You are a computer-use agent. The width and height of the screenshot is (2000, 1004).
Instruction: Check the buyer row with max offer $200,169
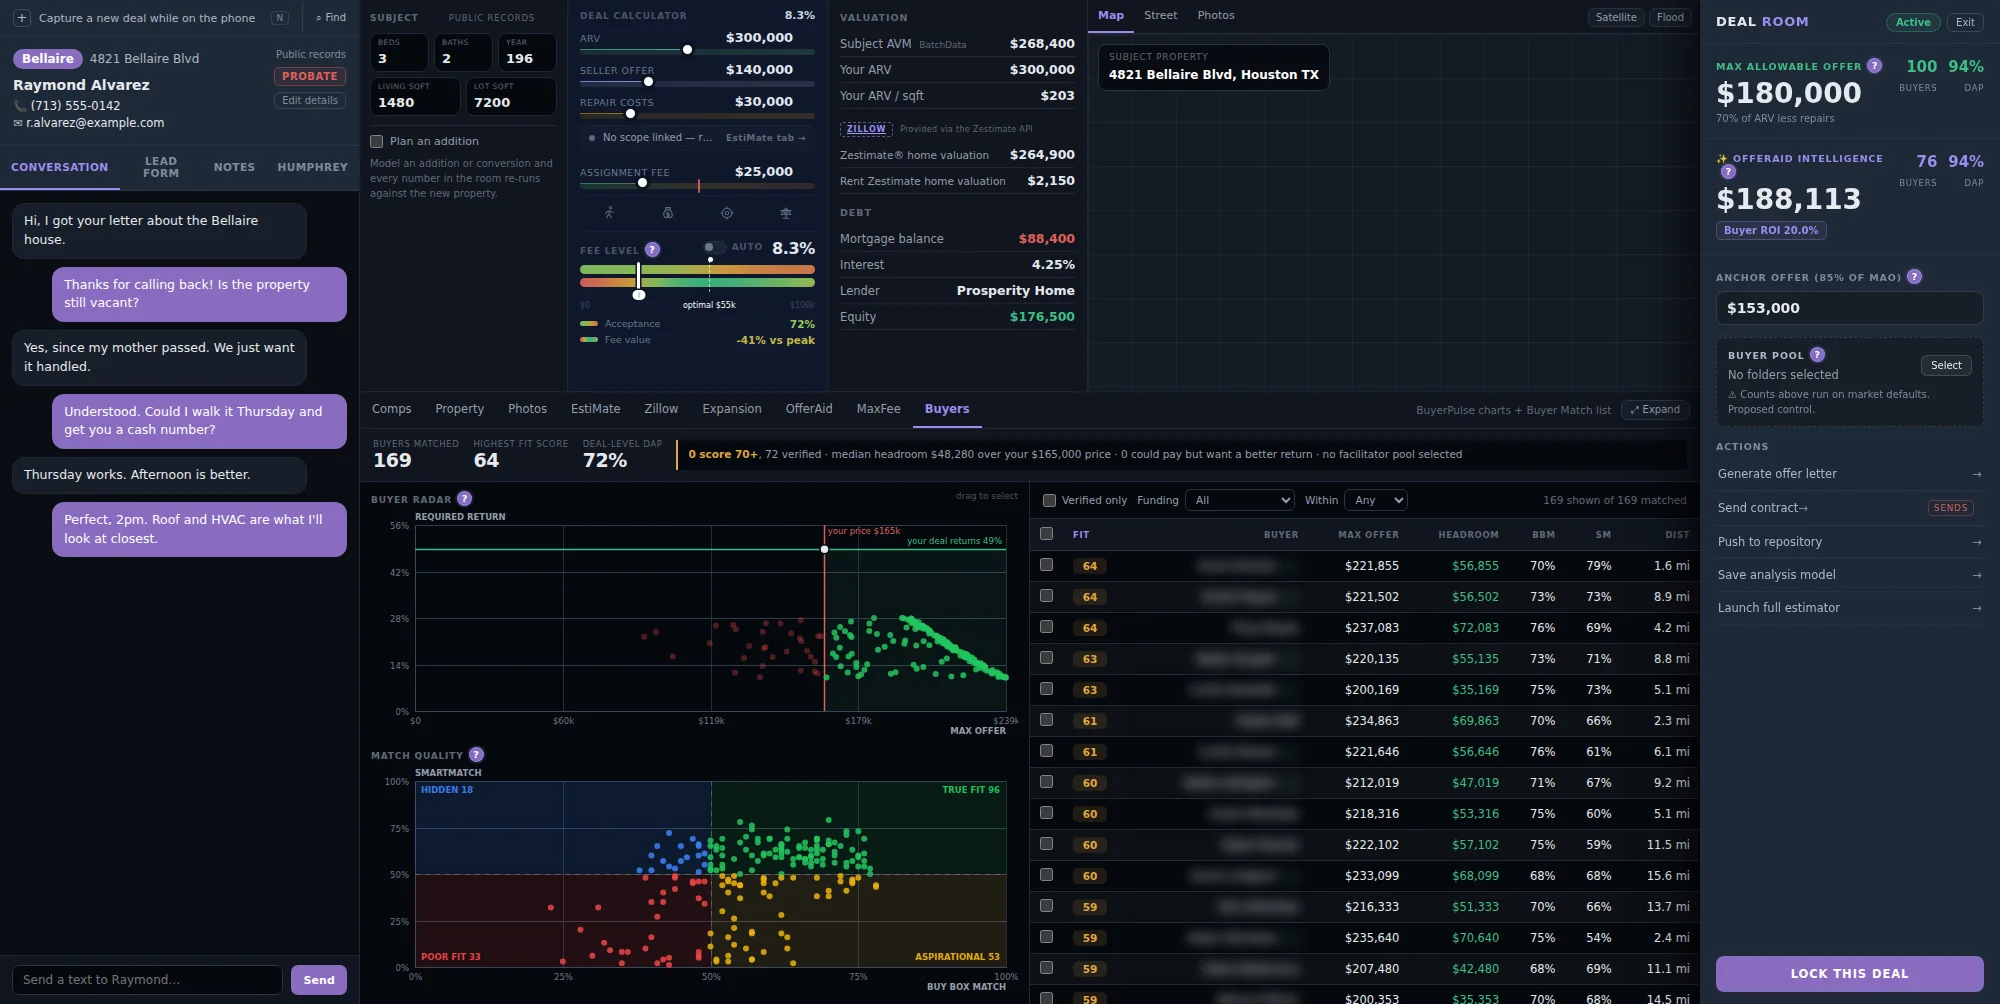[1047, 689]
